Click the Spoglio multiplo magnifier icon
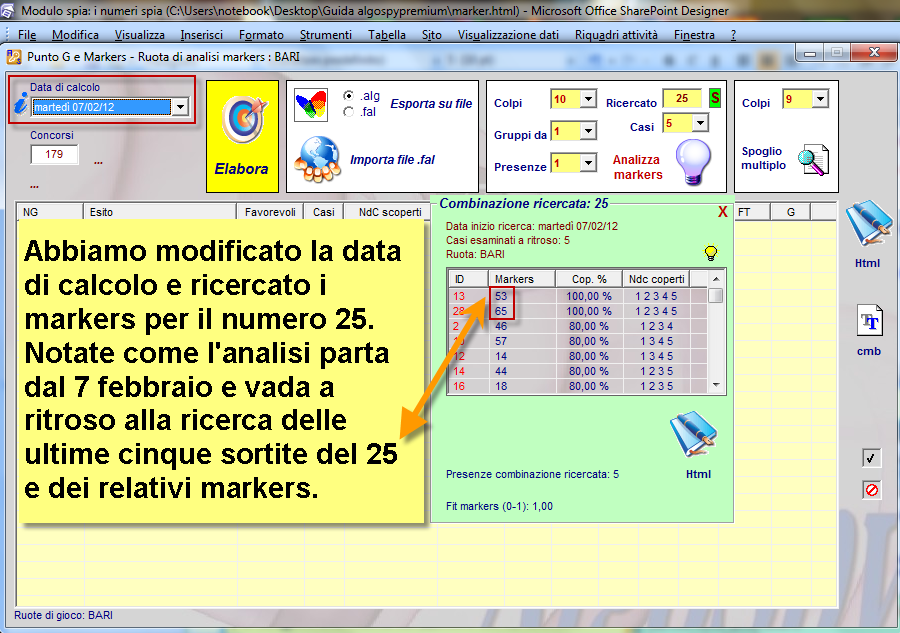The image size is (900, 633). click(x=813, y=160)
